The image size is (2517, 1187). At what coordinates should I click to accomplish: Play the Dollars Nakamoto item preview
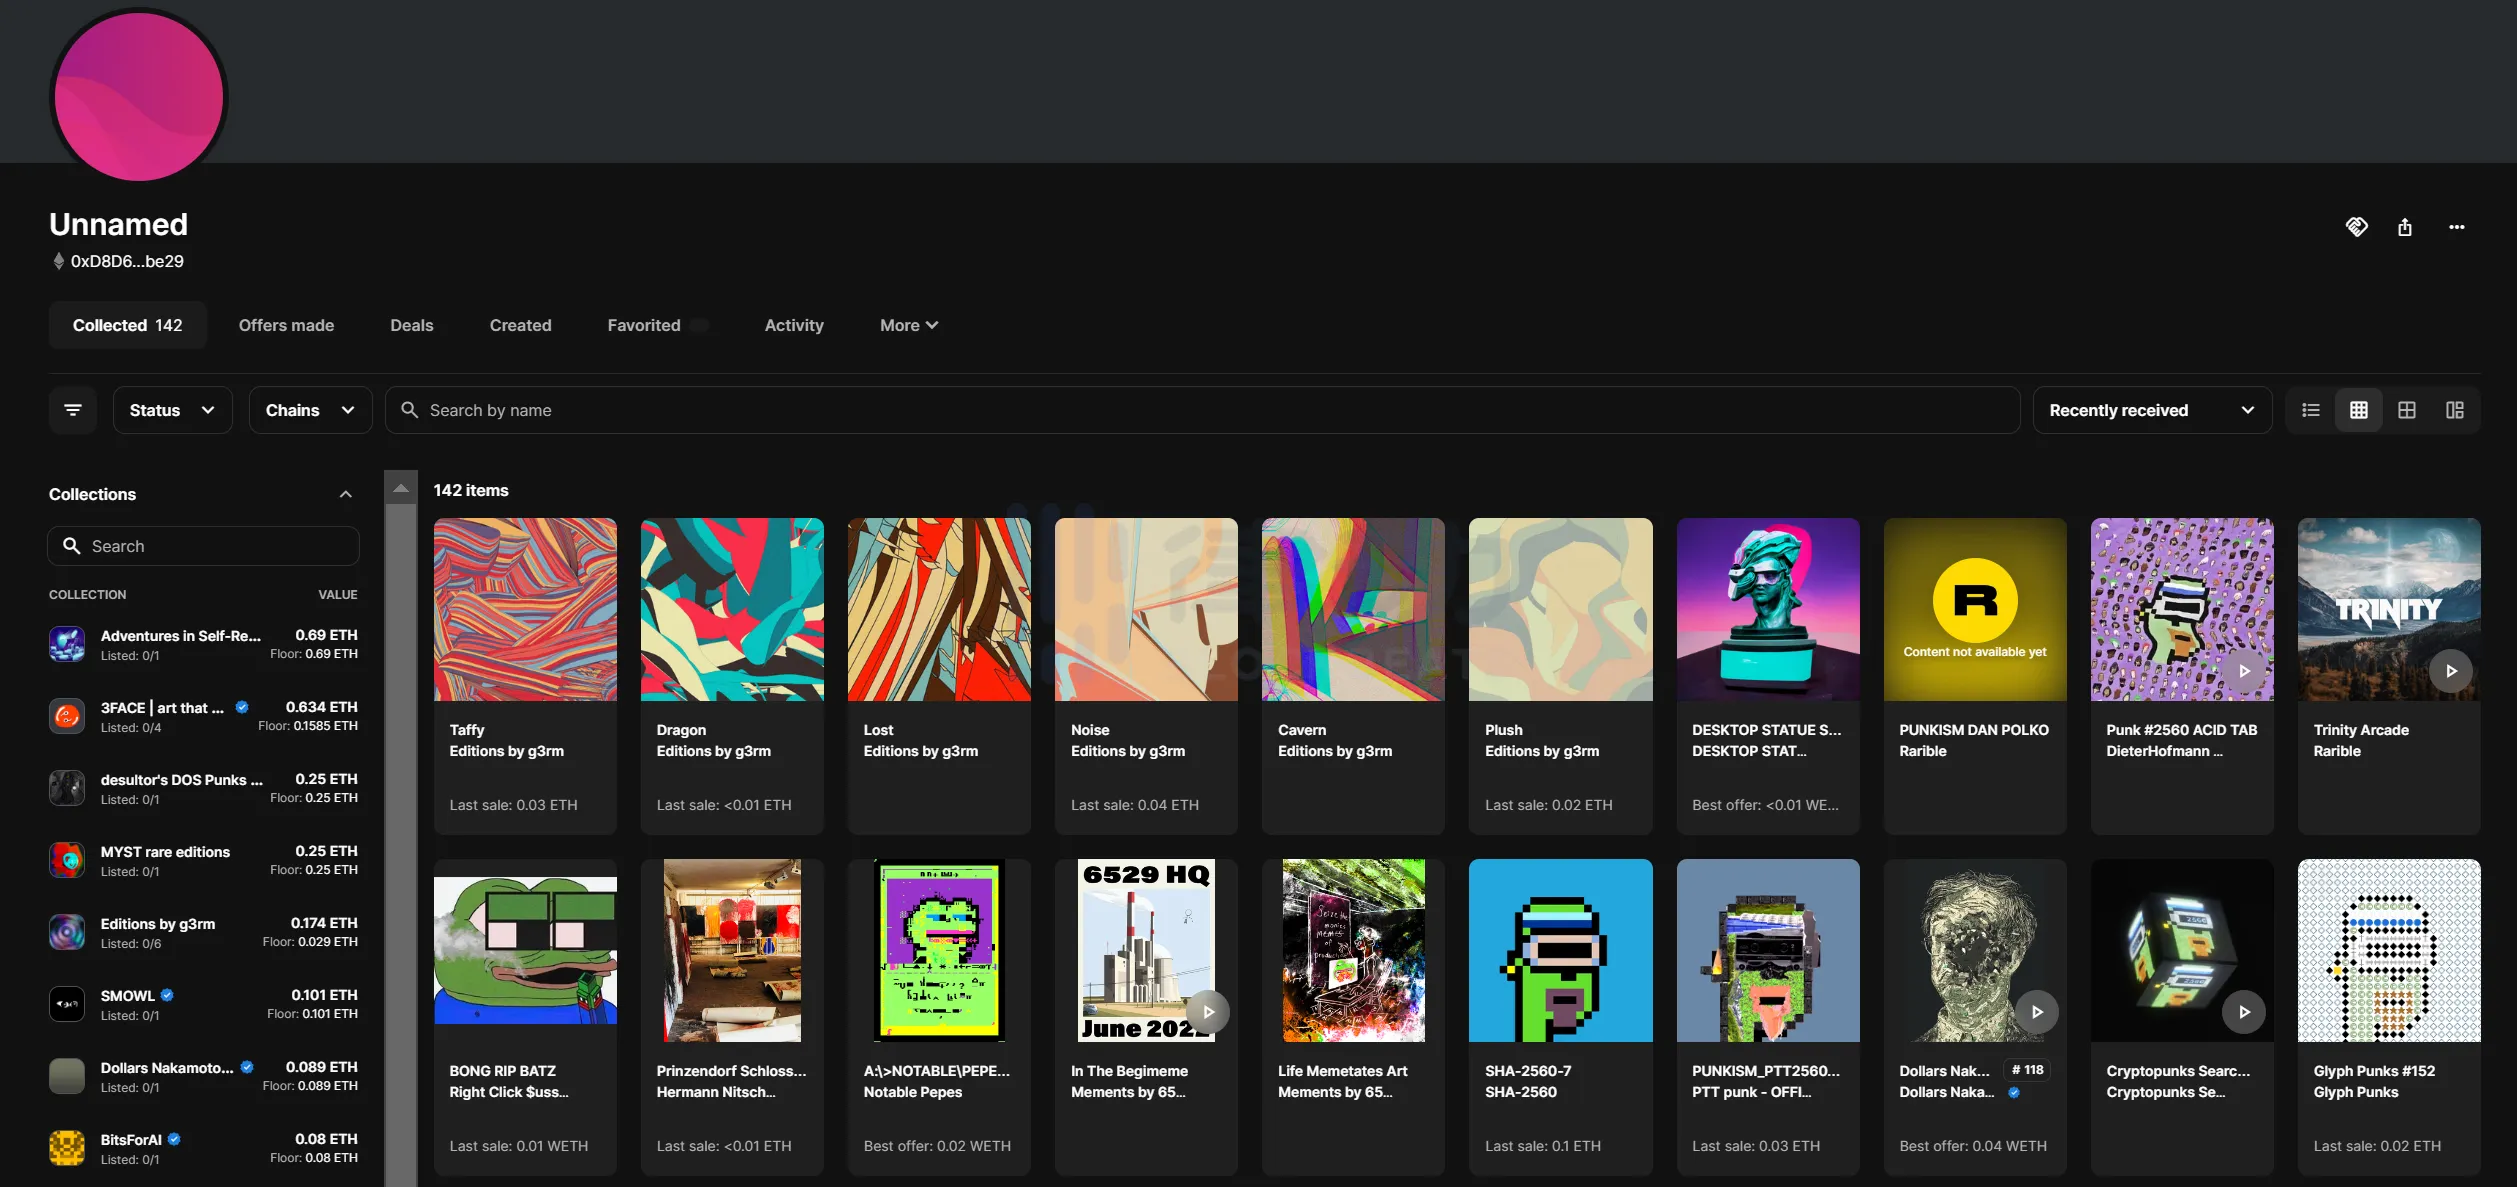click(2036, 1012)
